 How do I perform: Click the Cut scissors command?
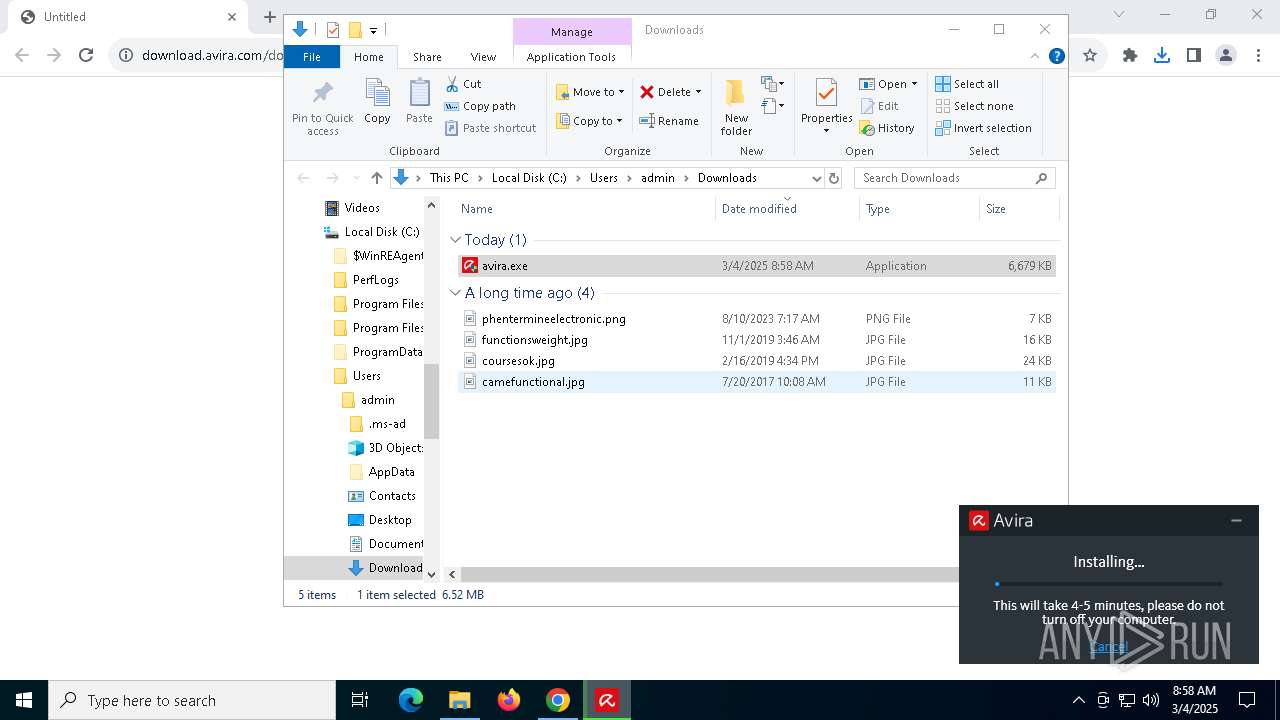tap(463, 84)
